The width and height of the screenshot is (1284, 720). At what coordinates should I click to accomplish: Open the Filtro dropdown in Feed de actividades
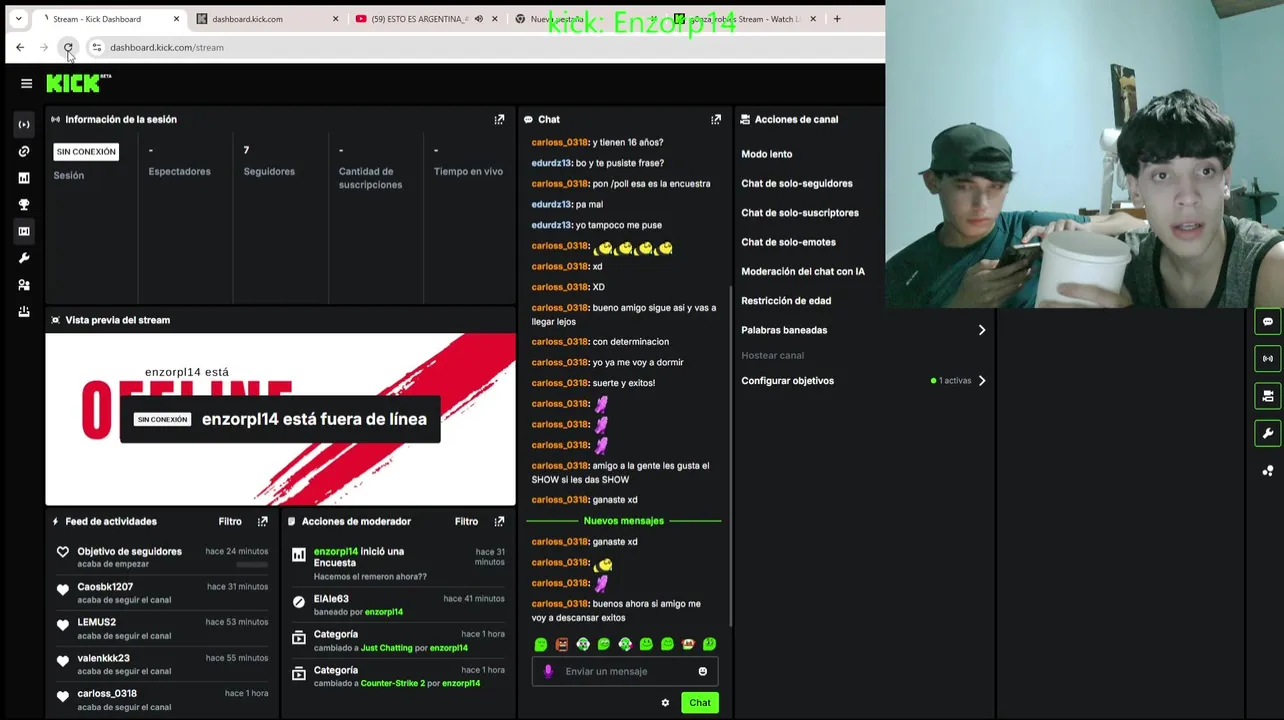pos(230,521)
